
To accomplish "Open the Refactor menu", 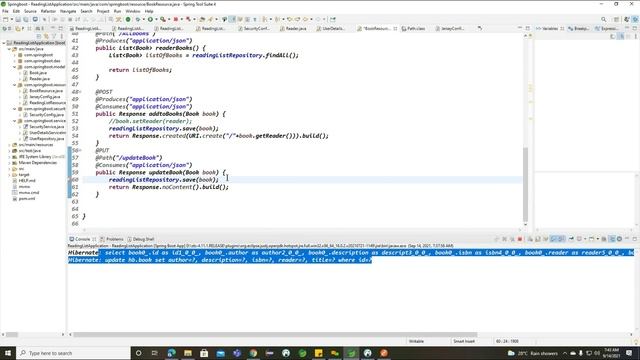I will tap(48, 11).
